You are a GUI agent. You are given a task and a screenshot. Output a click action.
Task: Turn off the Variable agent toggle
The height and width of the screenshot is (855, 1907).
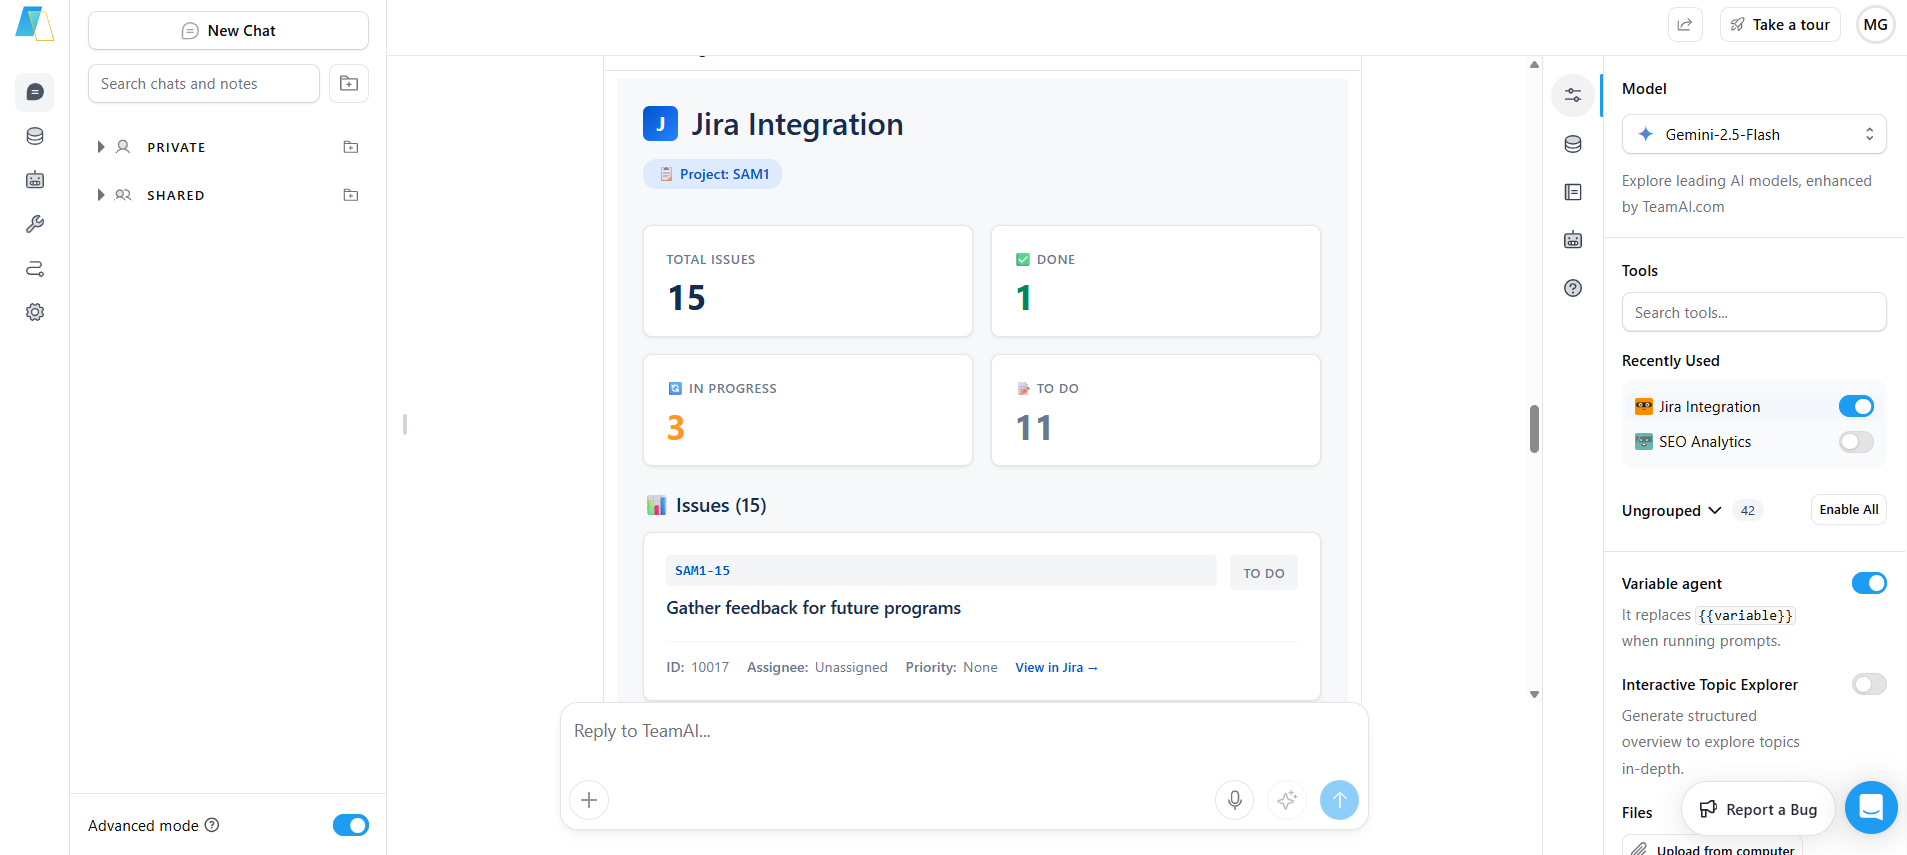click(x=1869, y=583)
